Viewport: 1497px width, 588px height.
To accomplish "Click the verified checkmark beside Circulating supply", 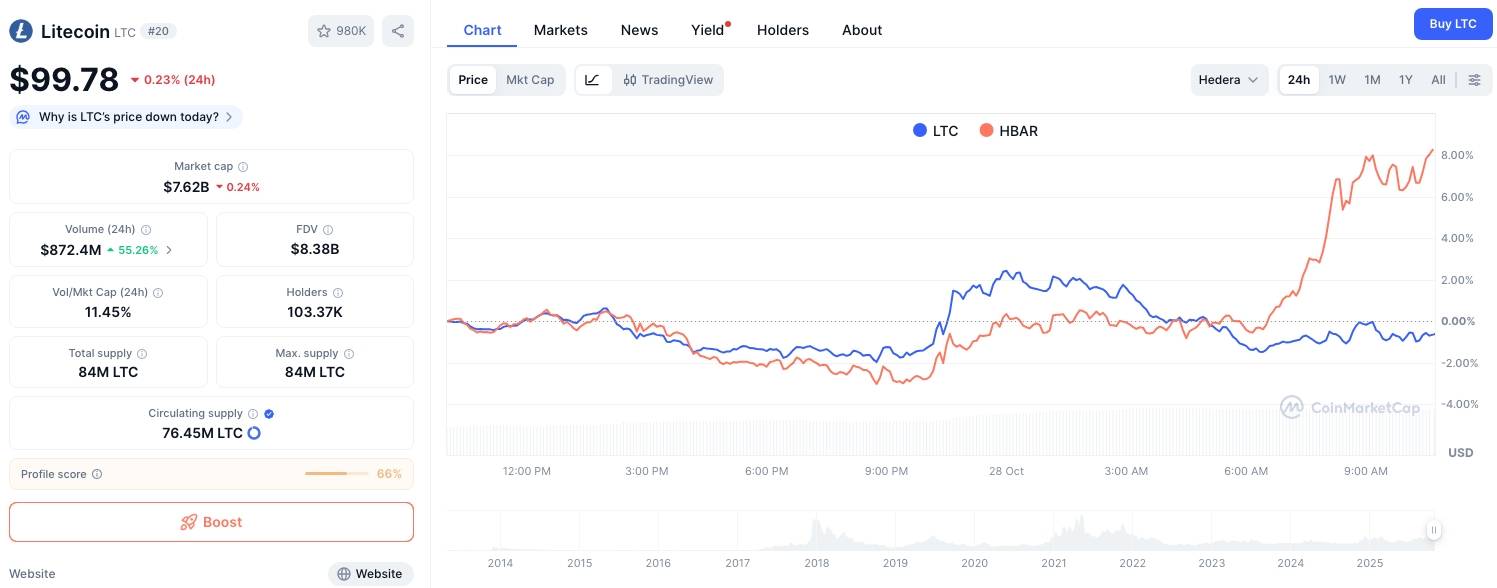I will coord(267,413).
